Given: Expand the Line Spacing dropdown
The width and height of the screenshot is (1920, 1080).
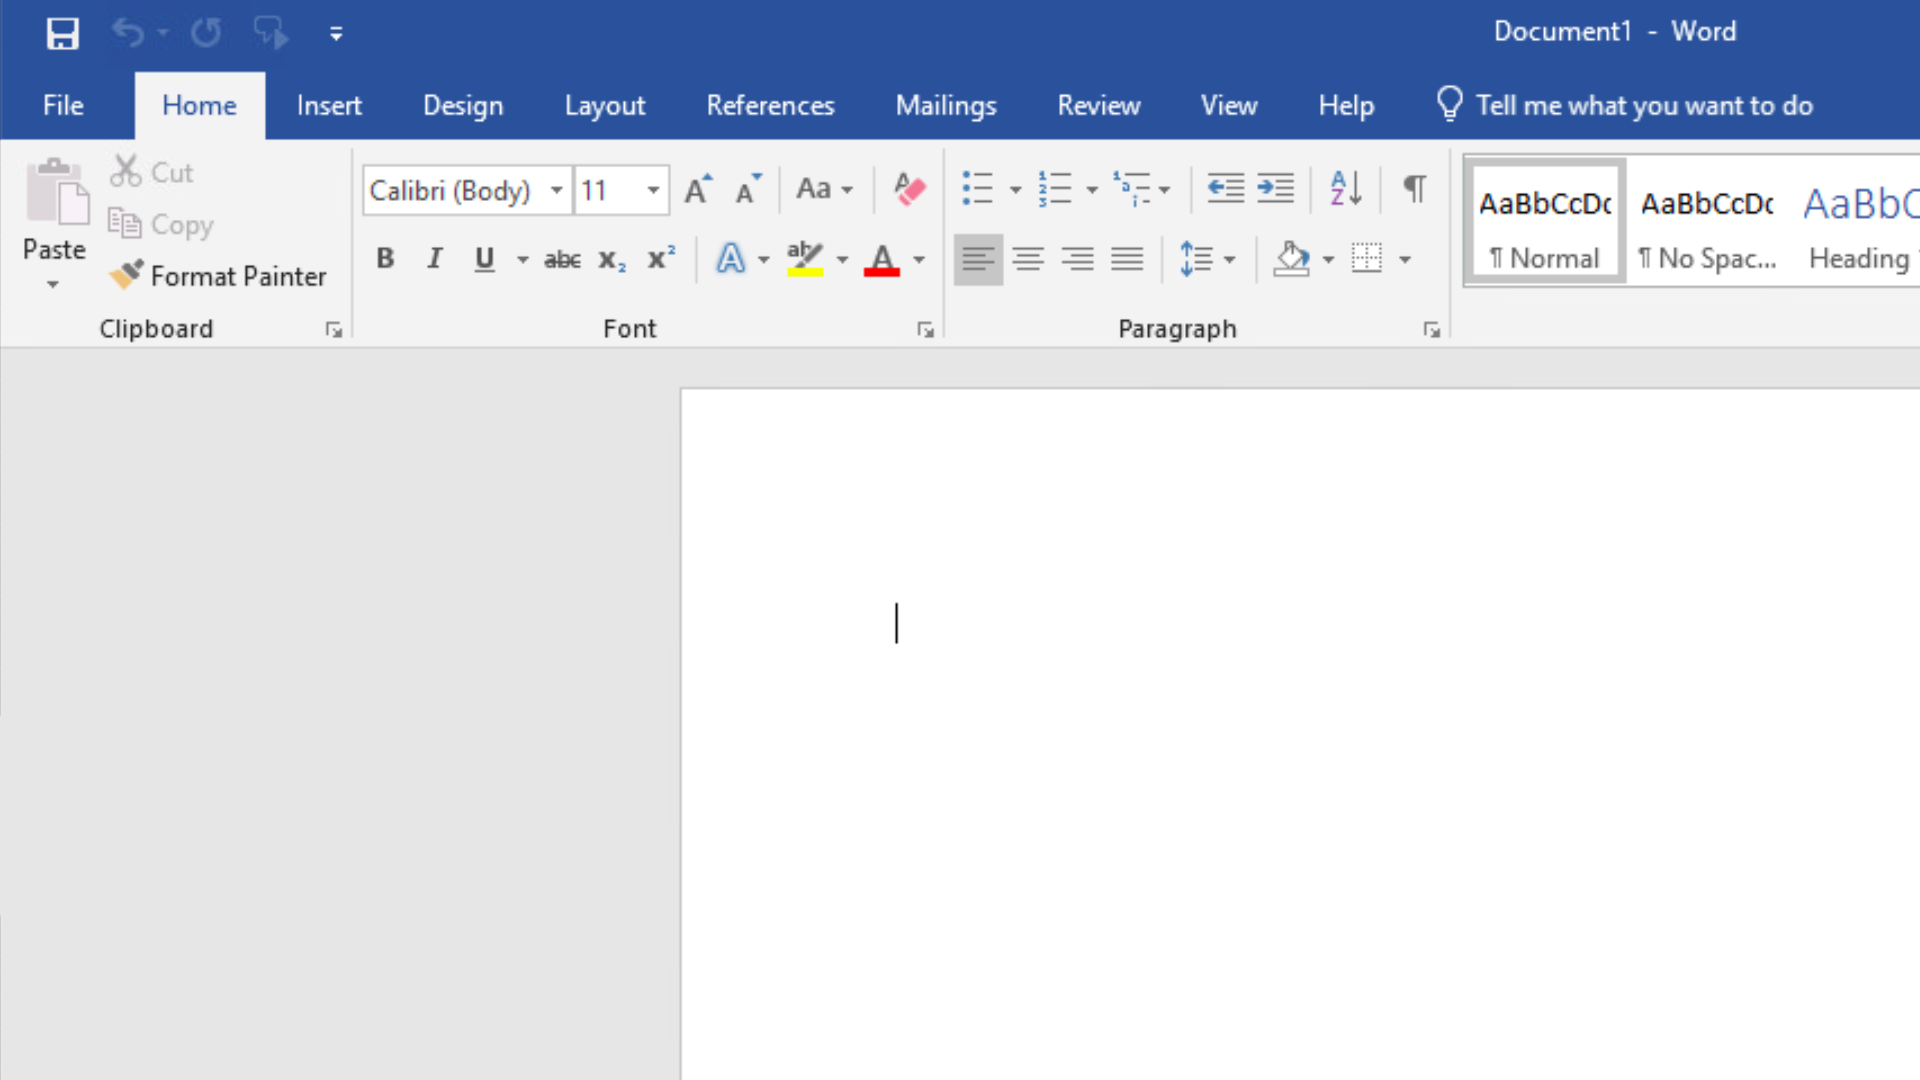Looking at the screenshot, I should point(1229,260).
